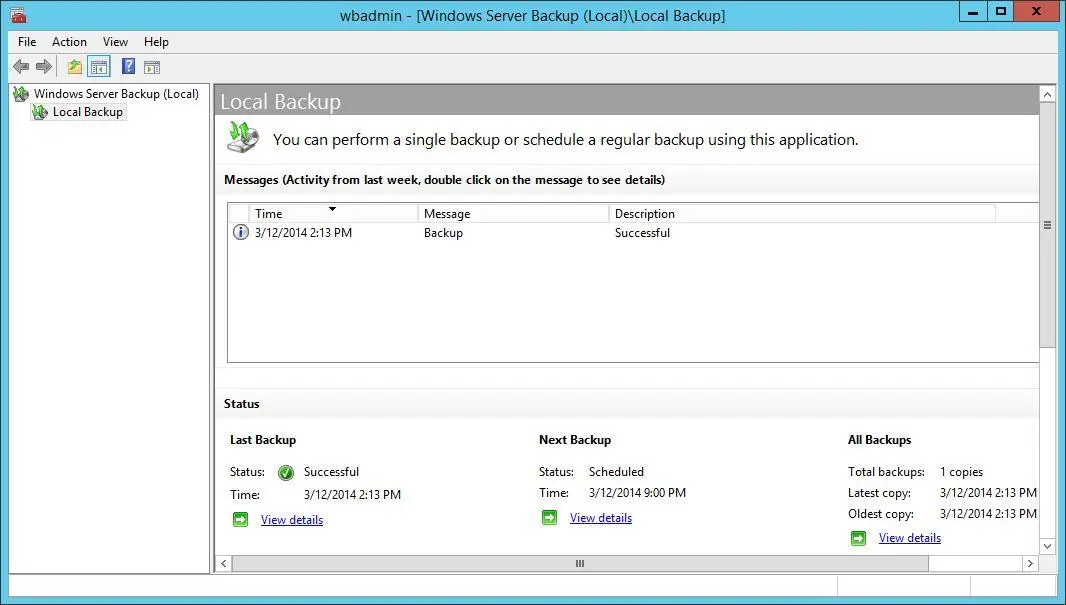Click the Last Backup heading

[263, 440]
